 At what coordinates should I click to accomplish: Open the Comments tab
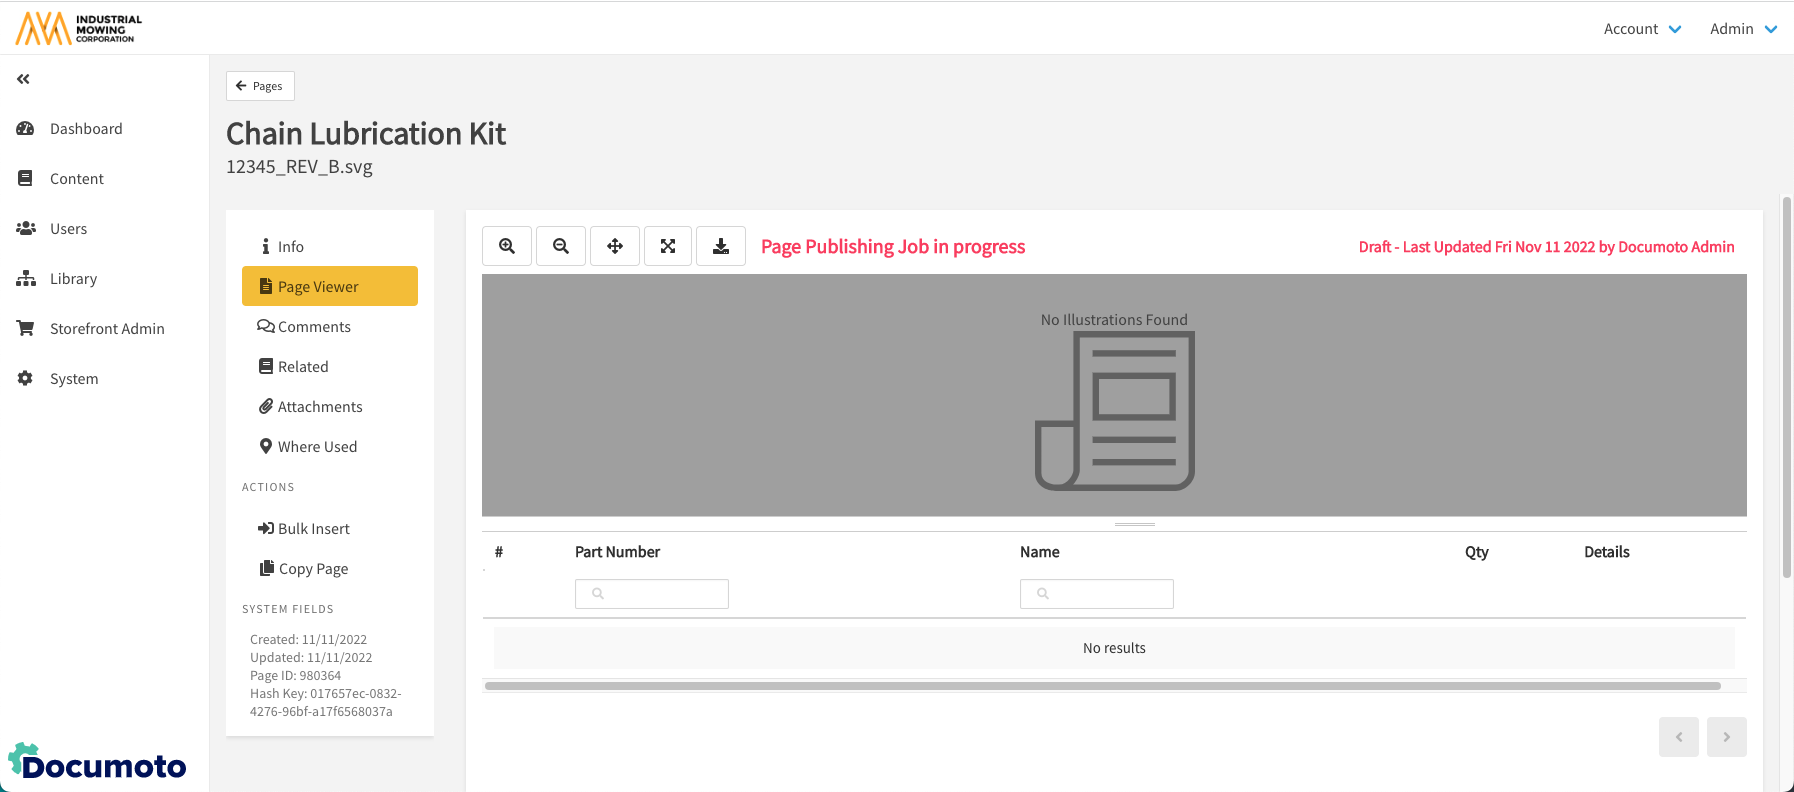(314, 327)
